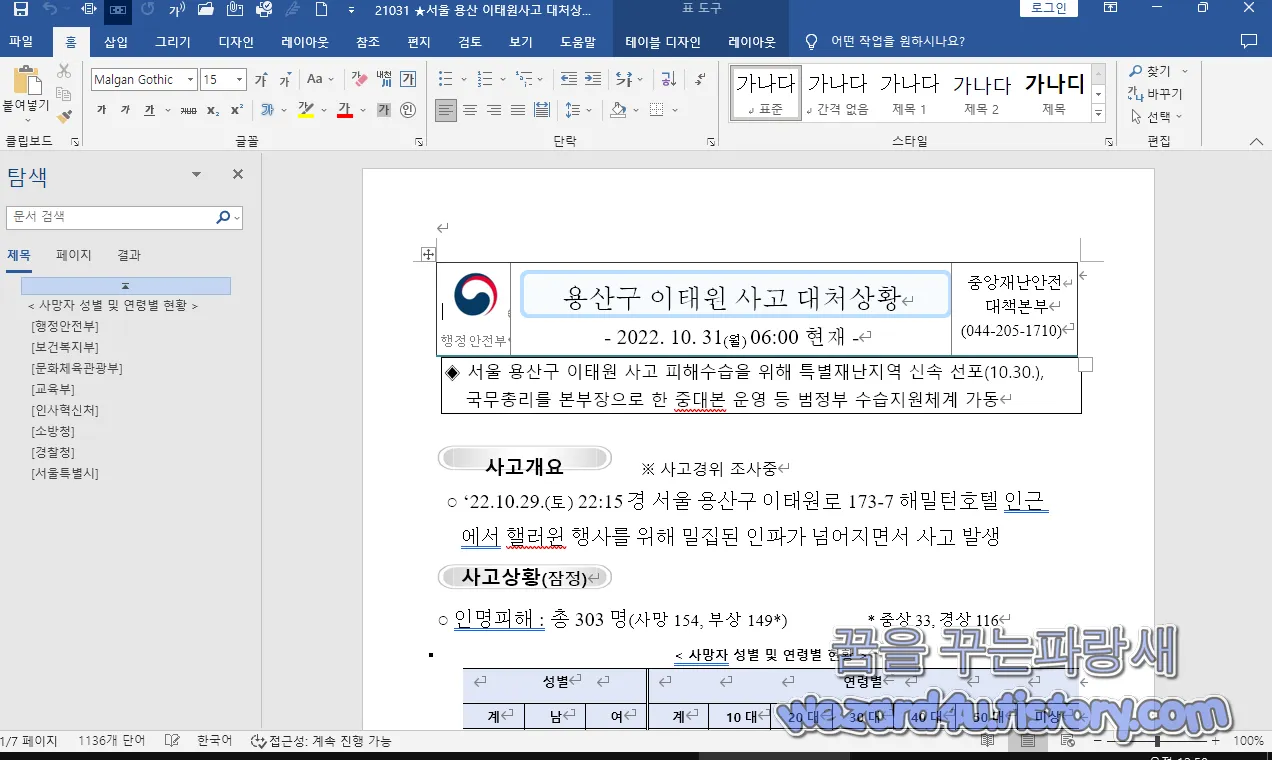Toggle bold formatting

[102, 111]
